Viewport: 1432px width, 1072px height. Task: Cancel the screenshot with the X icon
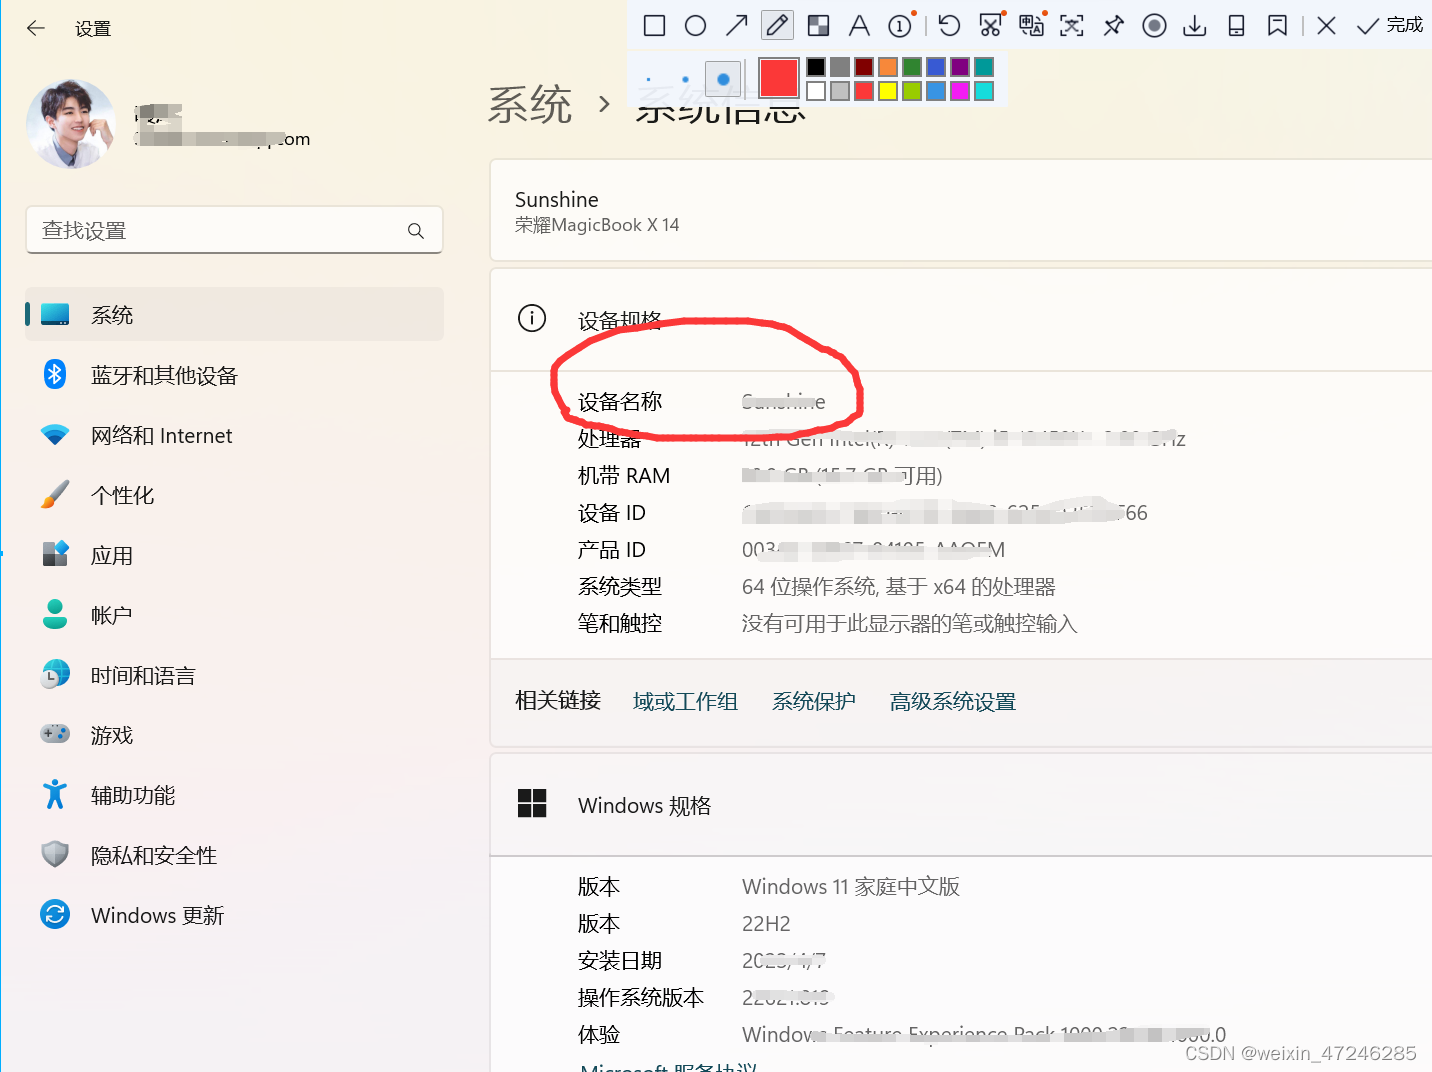click(x=1326, y=25)
